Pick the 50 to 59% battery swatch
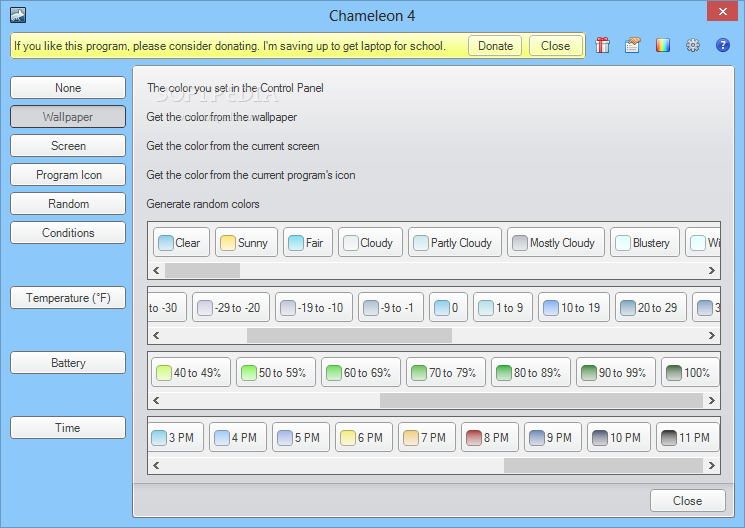The height and width of the screenshot is (528, 745). click(276, 373)
